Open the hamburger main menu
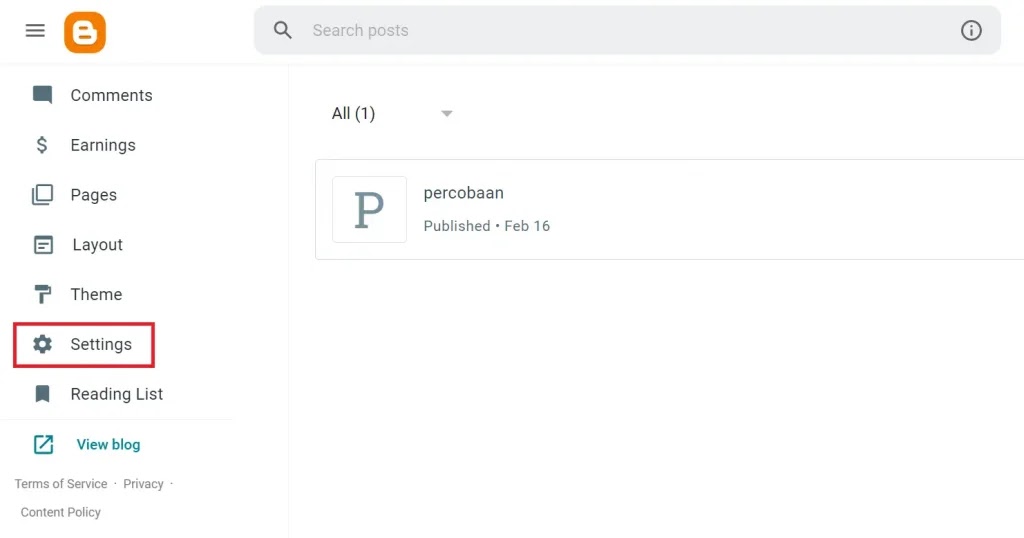The width and height of the screenshot is (1024, 538). coord(35,31)
